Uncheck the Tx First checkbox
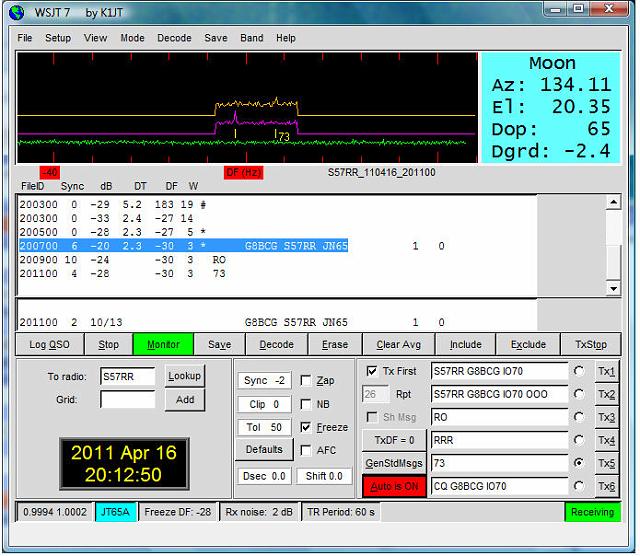This screenshot has height=556, width=640. pos(372,371)
